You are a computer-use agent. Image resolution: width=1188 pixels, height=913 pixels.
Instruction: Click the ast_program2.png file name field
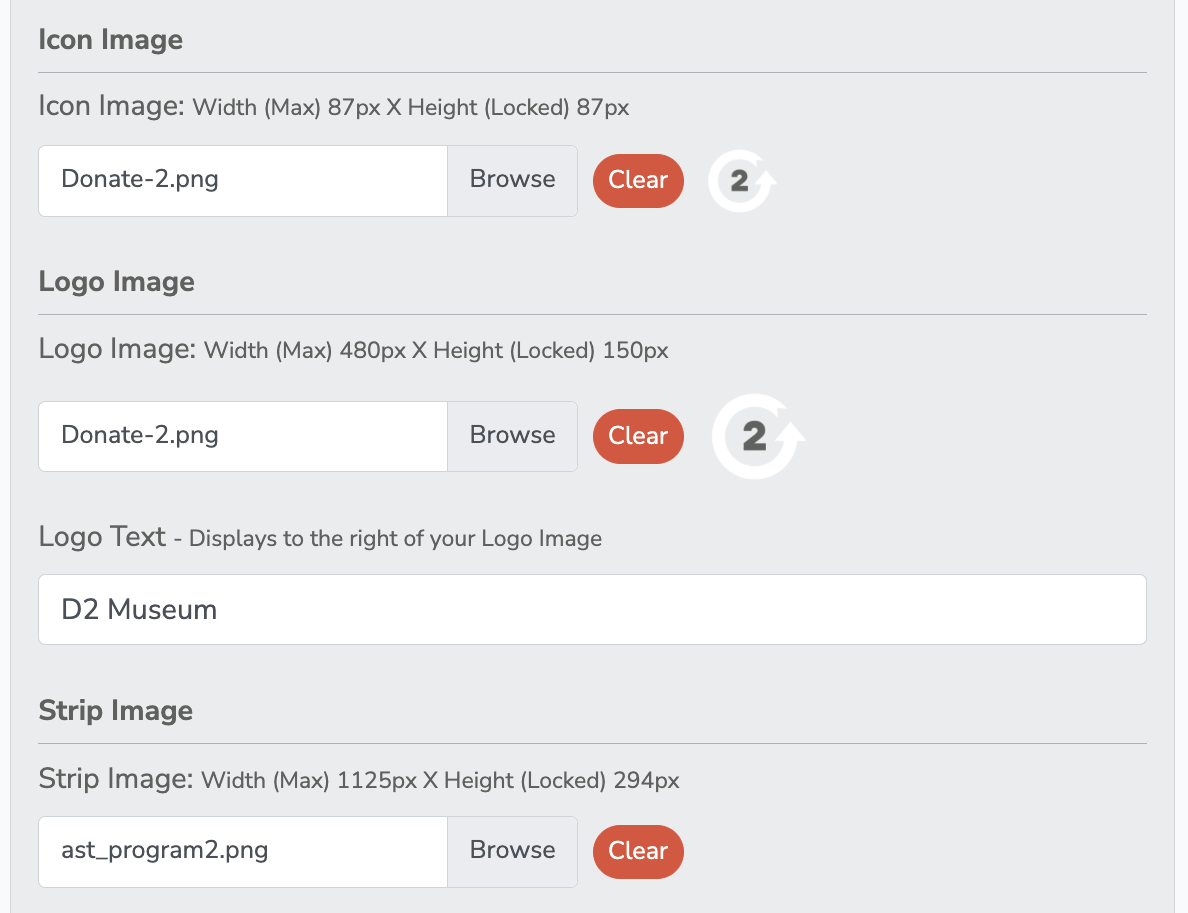243,852
